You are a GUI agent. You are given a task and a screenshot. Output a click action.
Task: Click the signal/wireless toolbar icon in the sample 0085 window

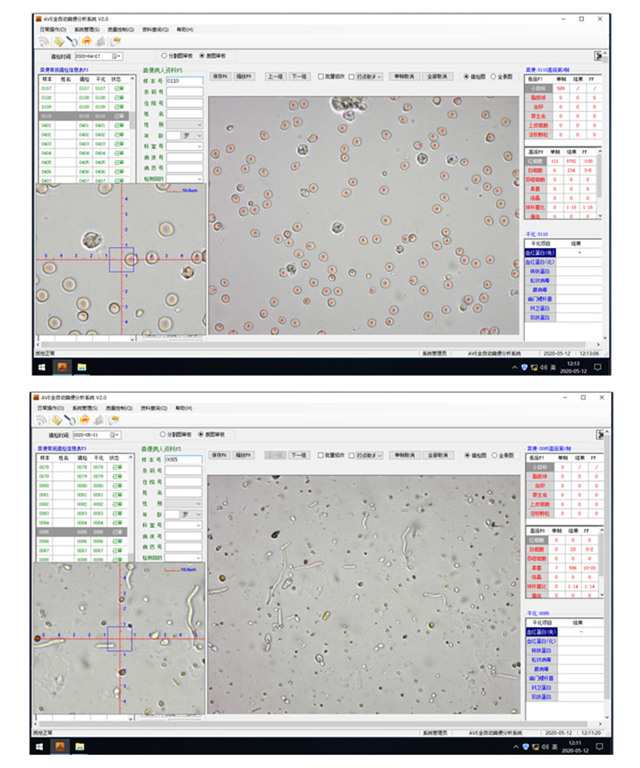coord(42,420)
